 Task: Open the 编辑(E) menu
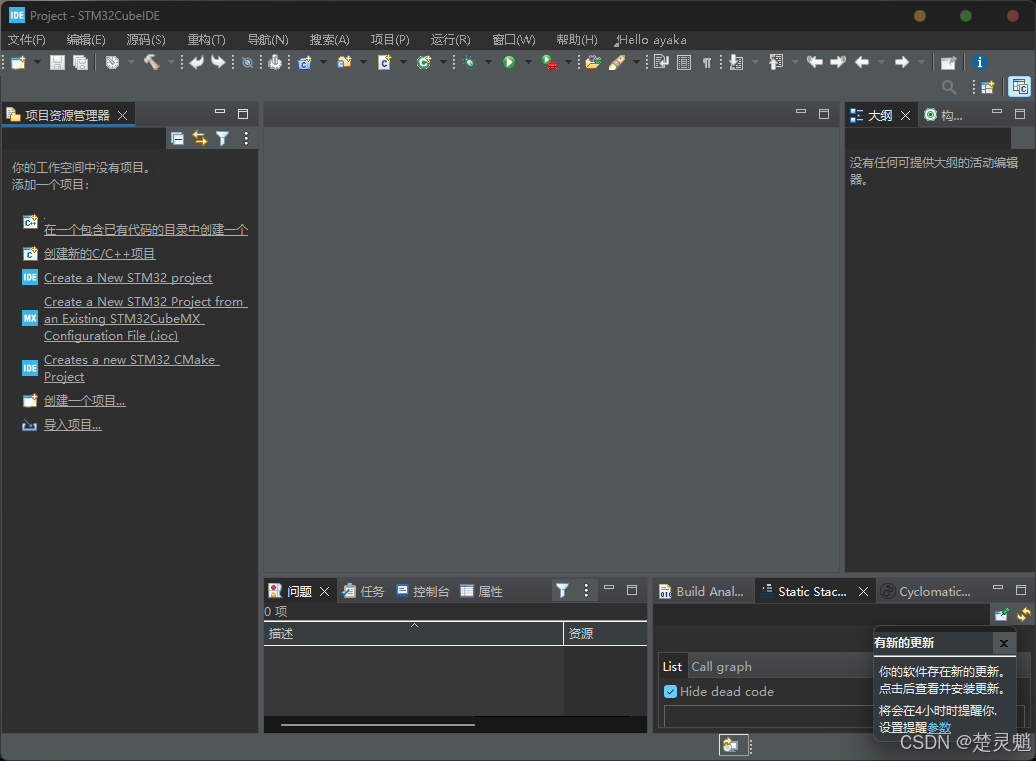(86, 40)
